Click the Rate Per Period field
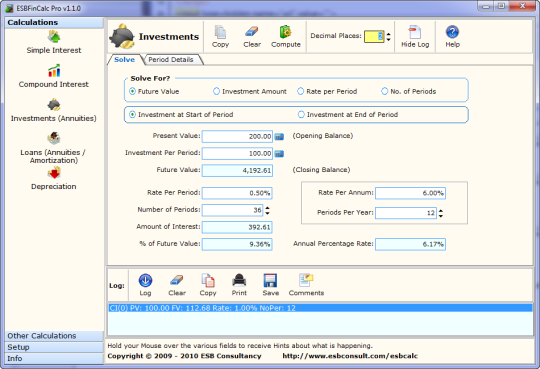 click(237, 193)
